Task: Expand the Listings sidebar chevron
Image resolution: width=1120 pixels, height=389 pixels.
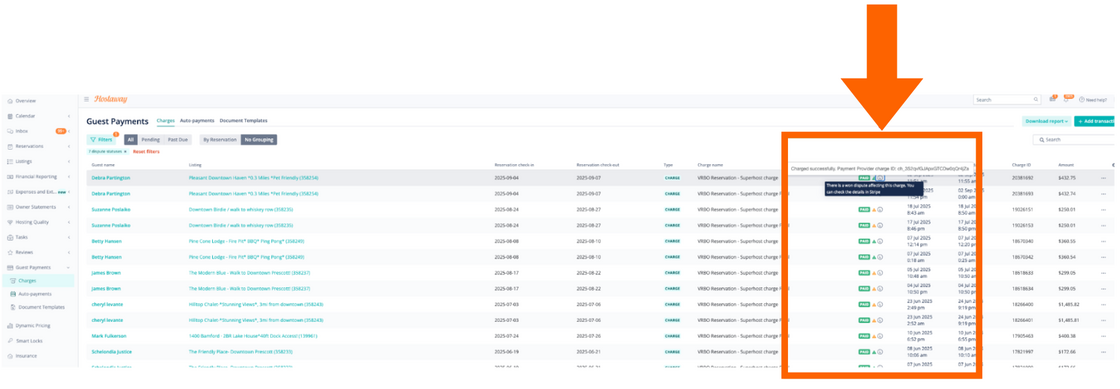Action: (69, 161)
